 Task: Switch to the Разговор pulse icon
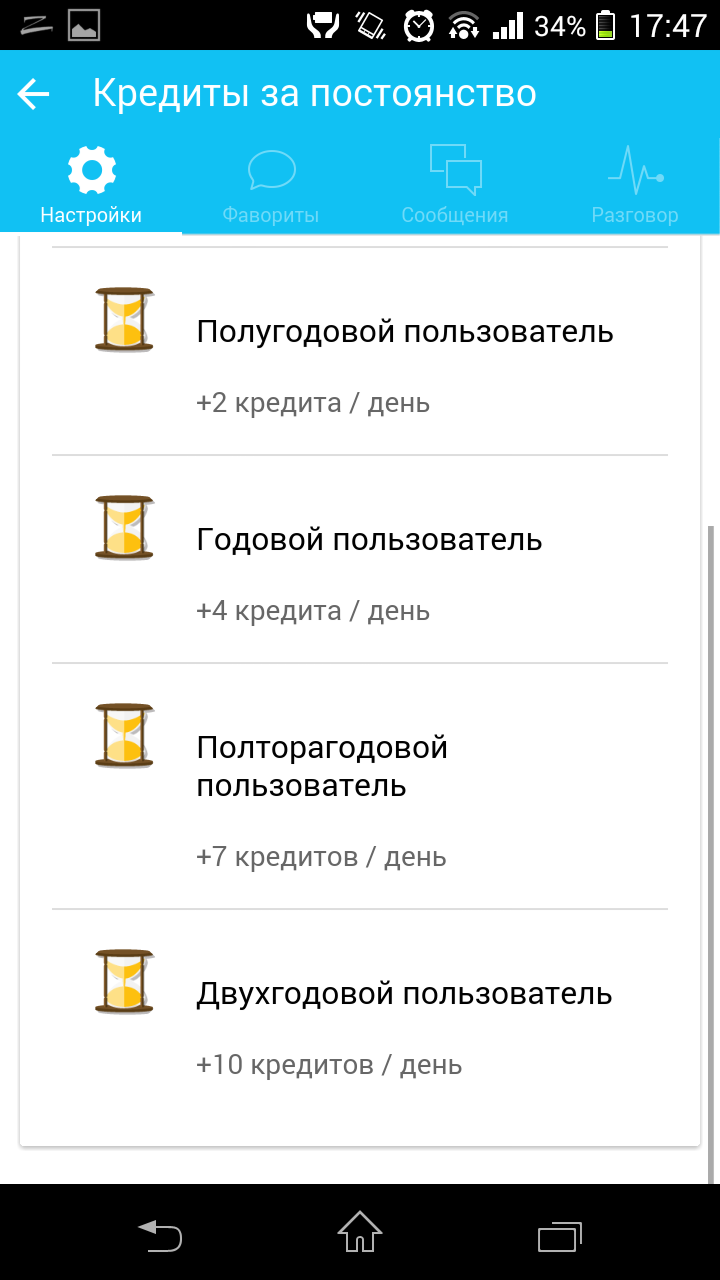pyautogui.click(x=635, y=170)
